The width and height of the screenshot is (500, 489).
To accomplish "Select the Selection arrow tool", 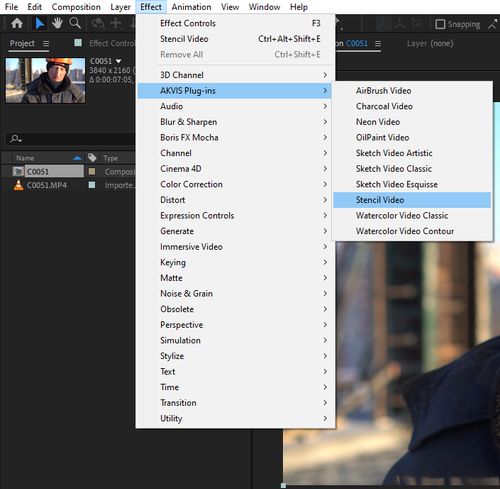I will tap(40, 24).
